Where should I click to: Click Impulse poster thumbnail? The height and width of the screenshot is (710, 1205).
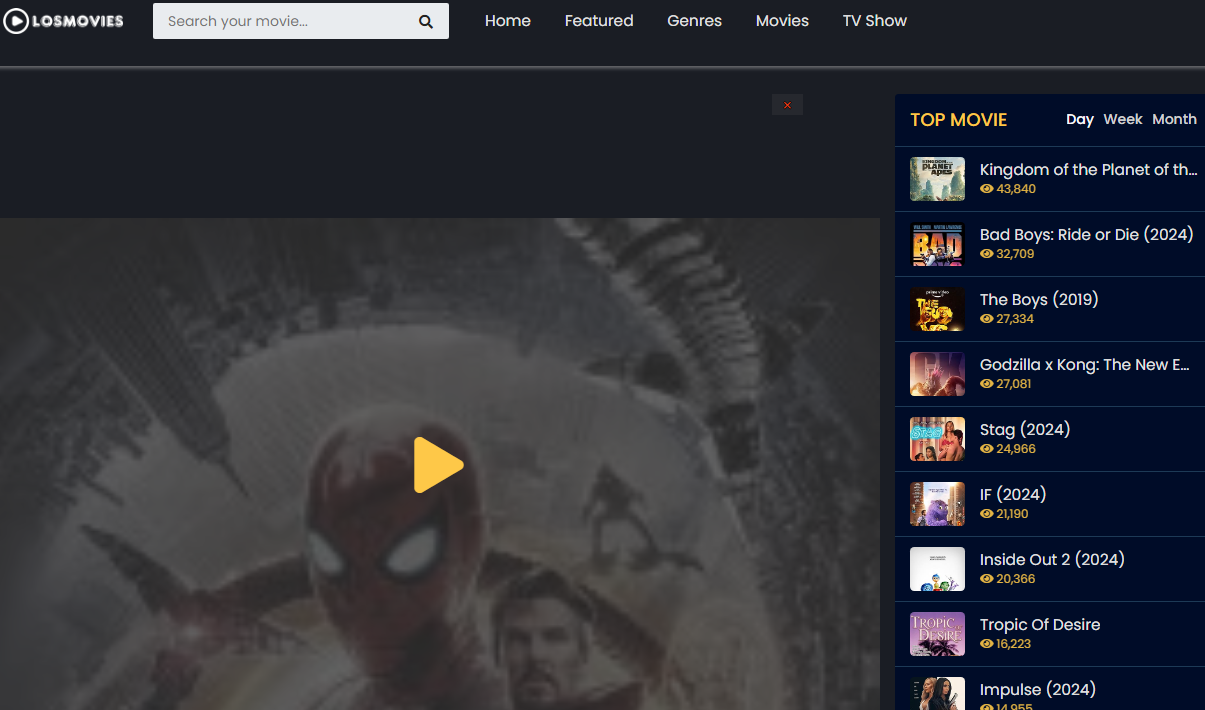(x=937, y=694)
